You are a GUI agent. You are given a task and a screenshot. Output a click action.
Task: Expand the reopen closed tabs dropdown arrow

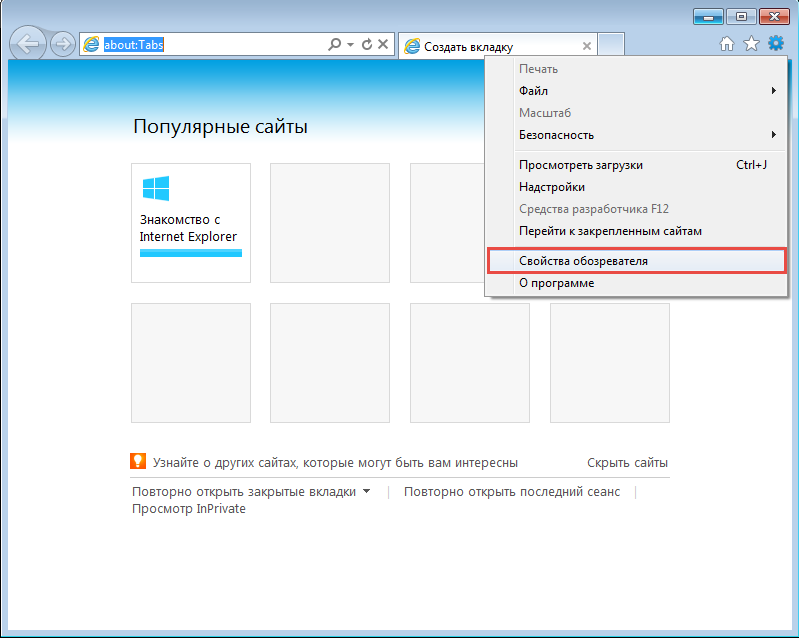[366, 491]
